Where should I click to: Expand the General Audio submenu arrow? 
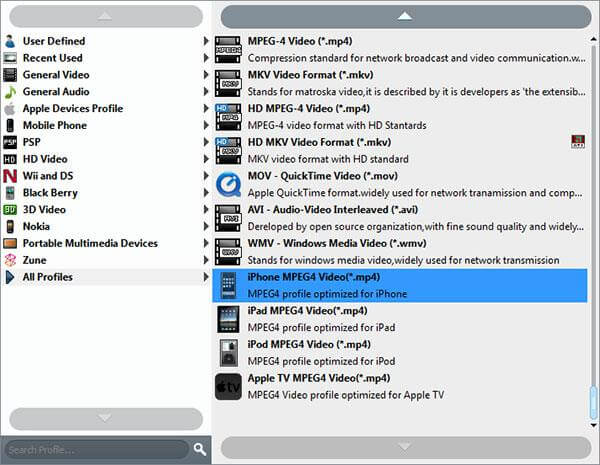coord(206,91)
